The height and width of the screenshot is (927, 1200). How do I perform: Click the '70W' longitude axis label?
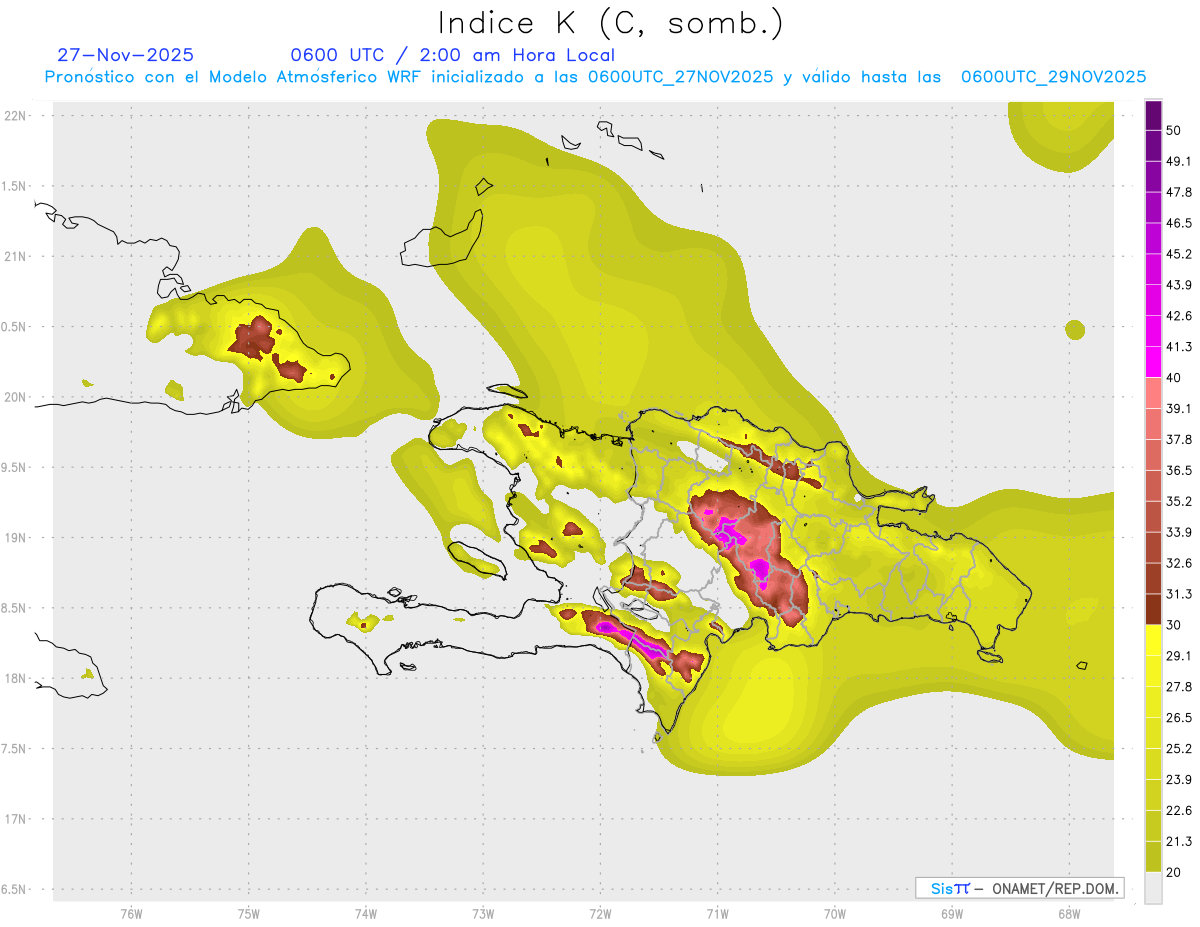pos(835,913)
